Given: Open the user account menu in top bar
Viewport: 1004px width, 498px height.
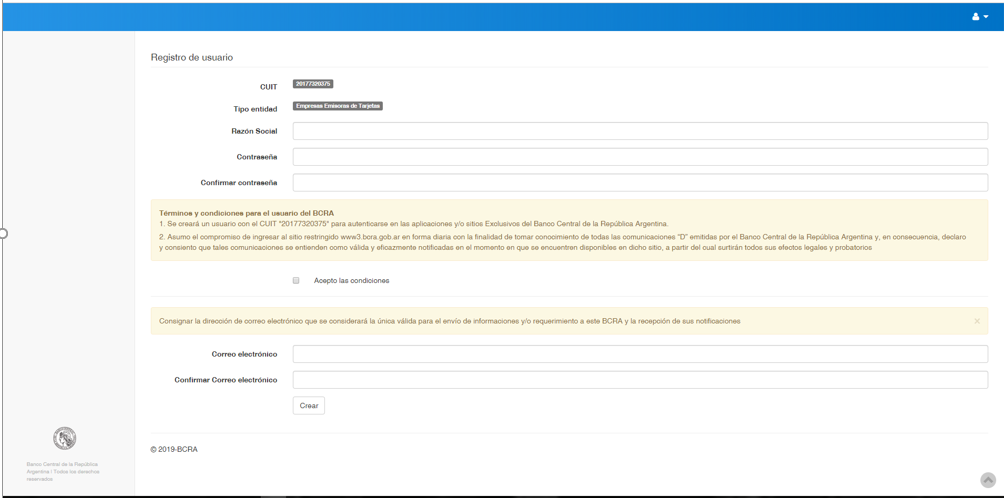Looking at the screenshot, I should (x=979, y=16).
